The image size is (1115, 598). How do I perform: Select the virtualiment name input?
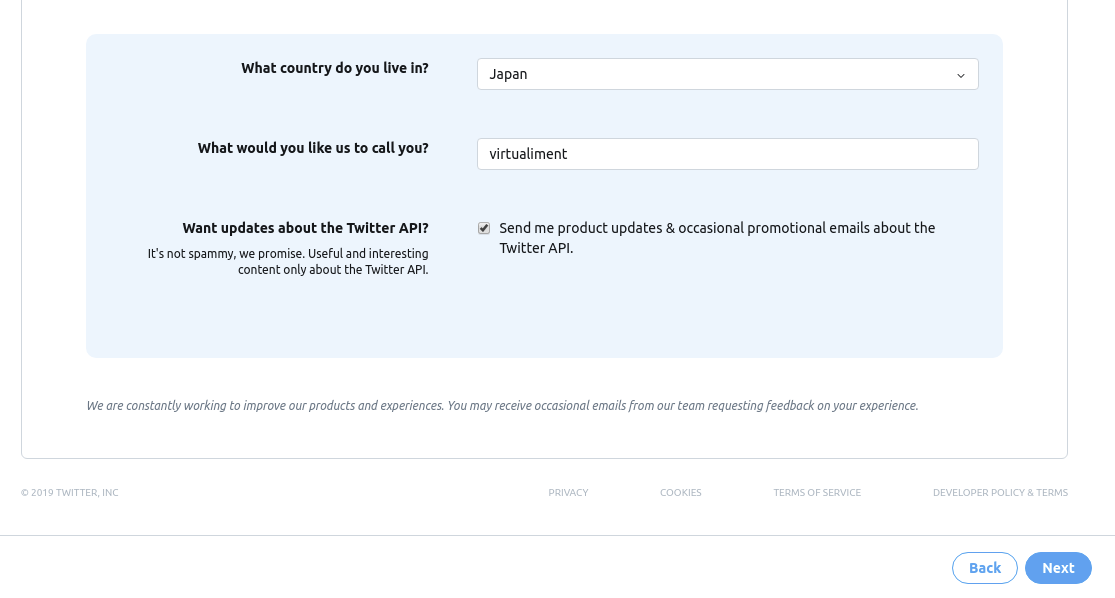point(727,153)
